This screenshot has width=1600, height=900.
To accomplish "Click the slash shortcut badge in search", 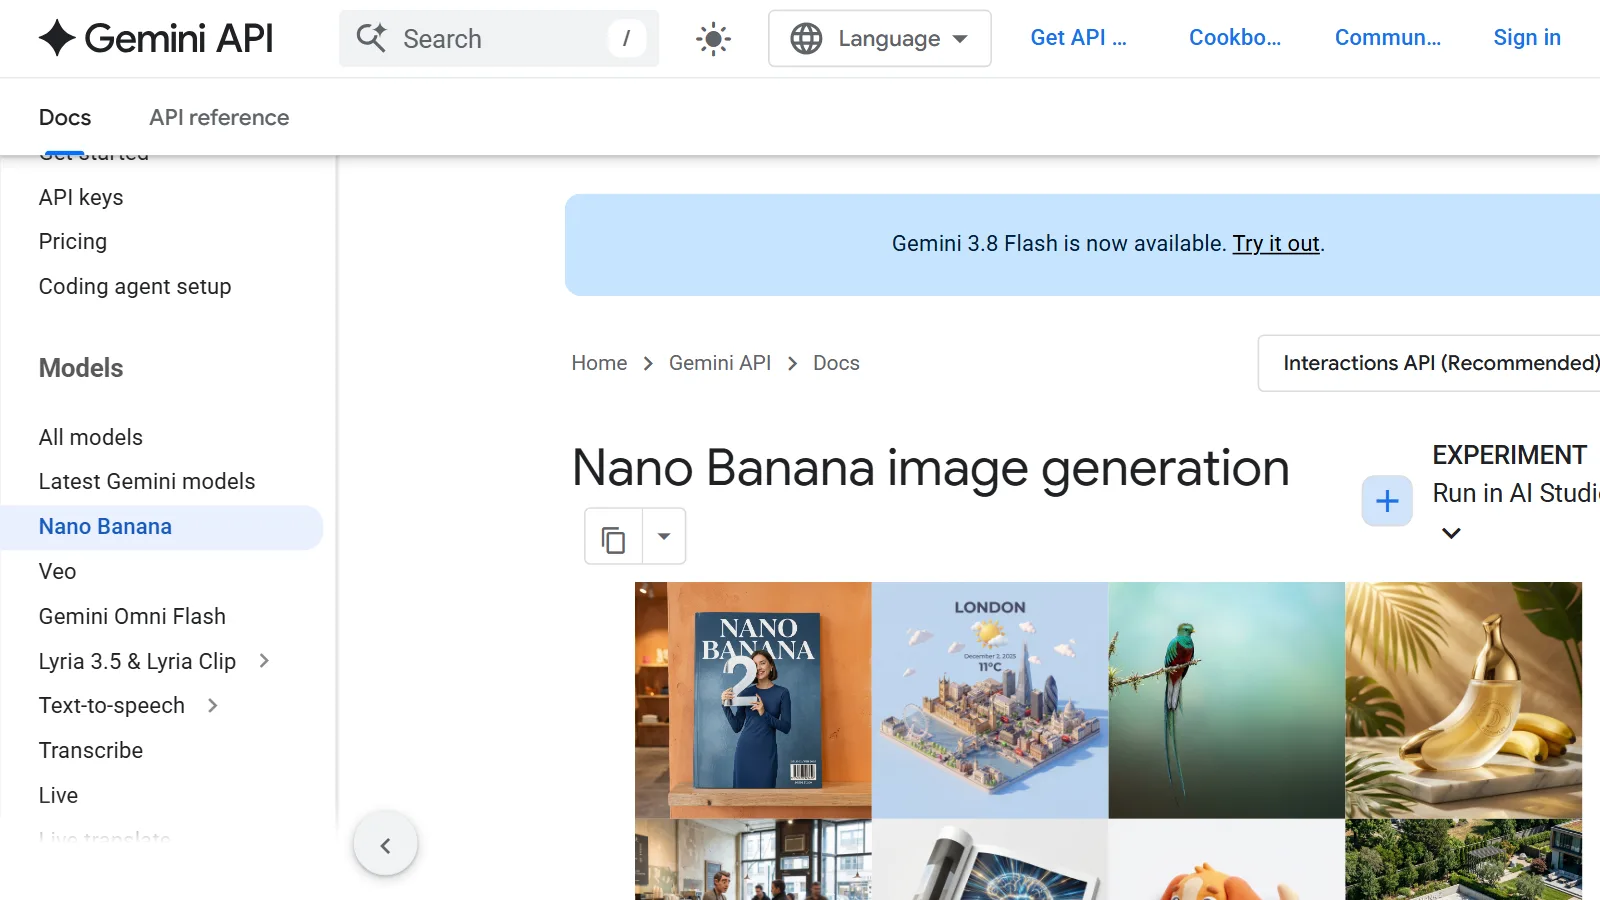I will point(626,39).
